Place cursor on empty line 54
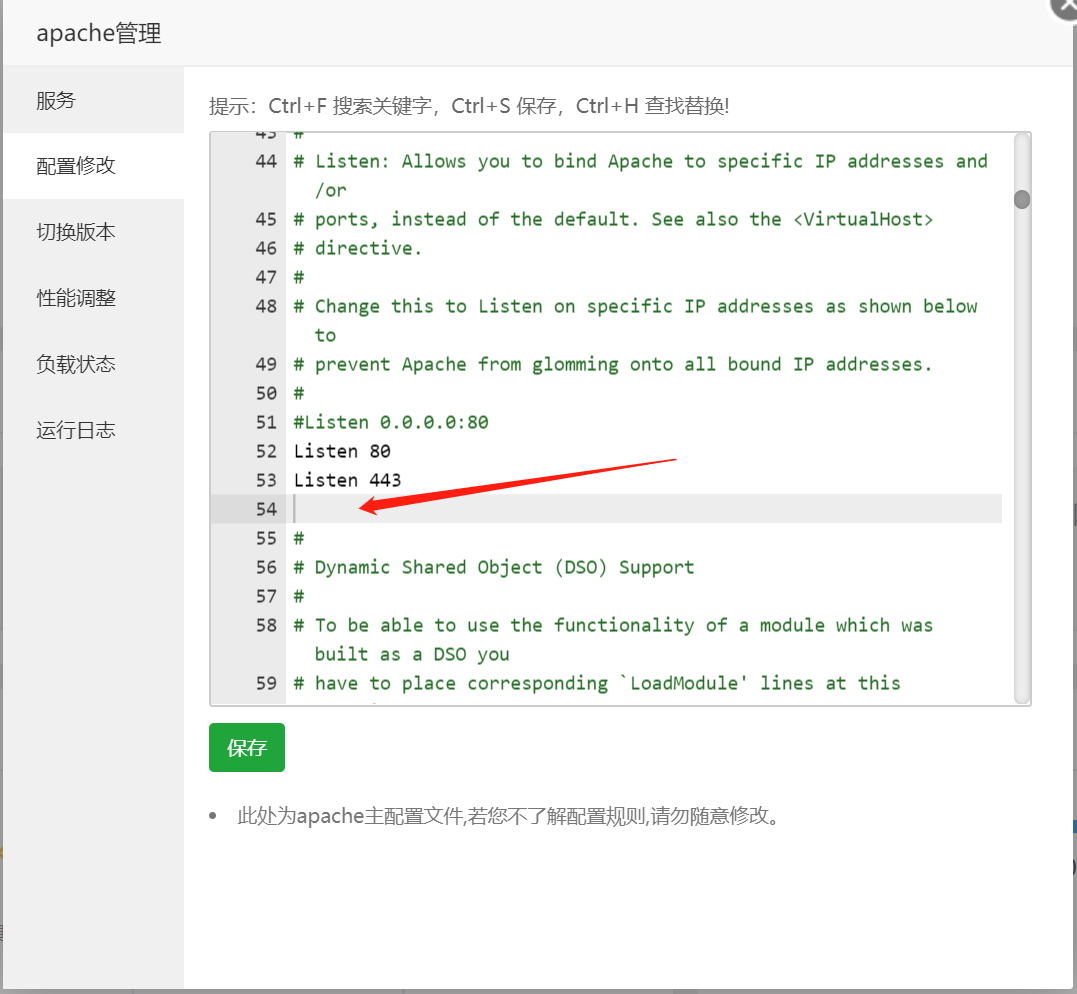Image resolution: width=1077 pixels, height=994 pixels. pyautogui.click(x=646, y=509)
